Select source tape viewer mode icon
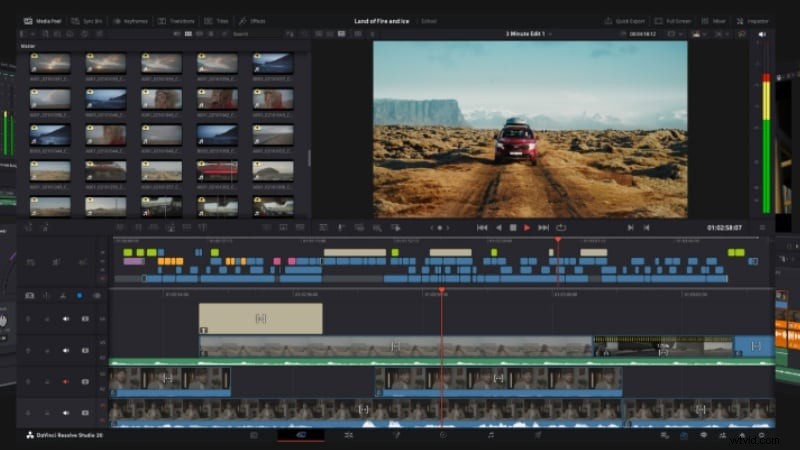The width and height of the screenshot is (800, 450). tap(330, 34)
